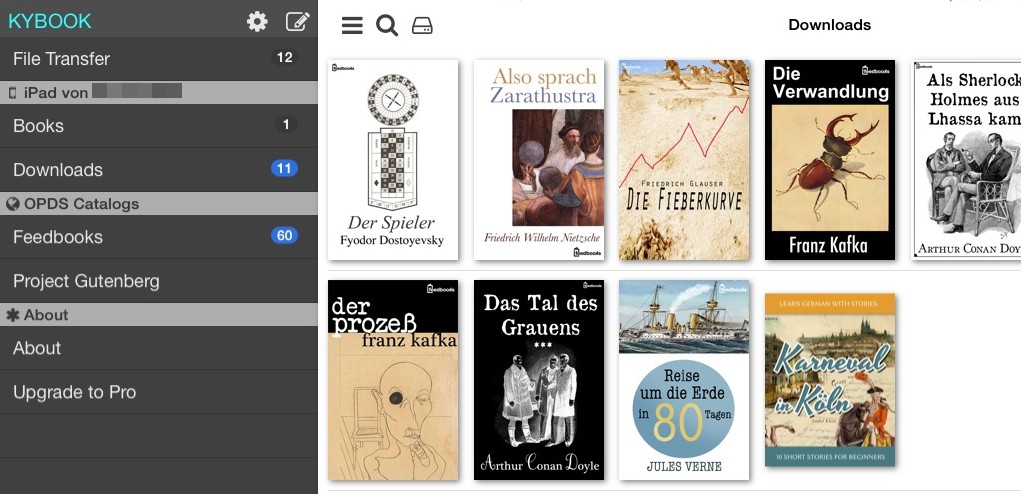Open Der Prozeß by Franz Kafka cover
1021x494 pixels.
coord(393,380)
